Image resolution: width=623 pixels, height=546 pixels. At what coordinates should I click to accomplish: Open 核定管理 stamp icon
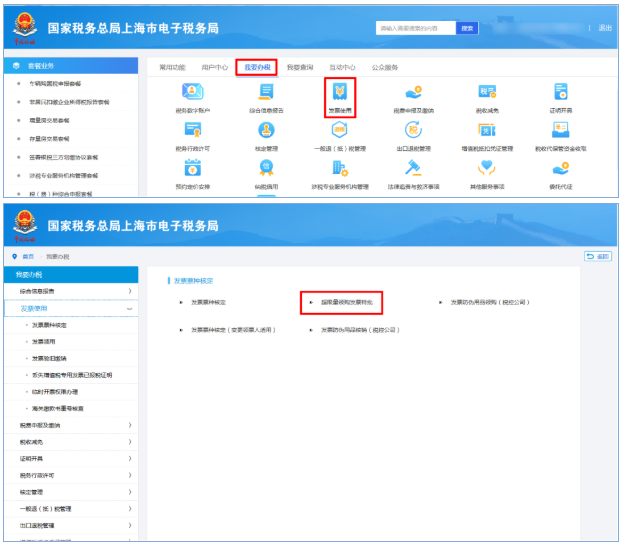point(266,130)
